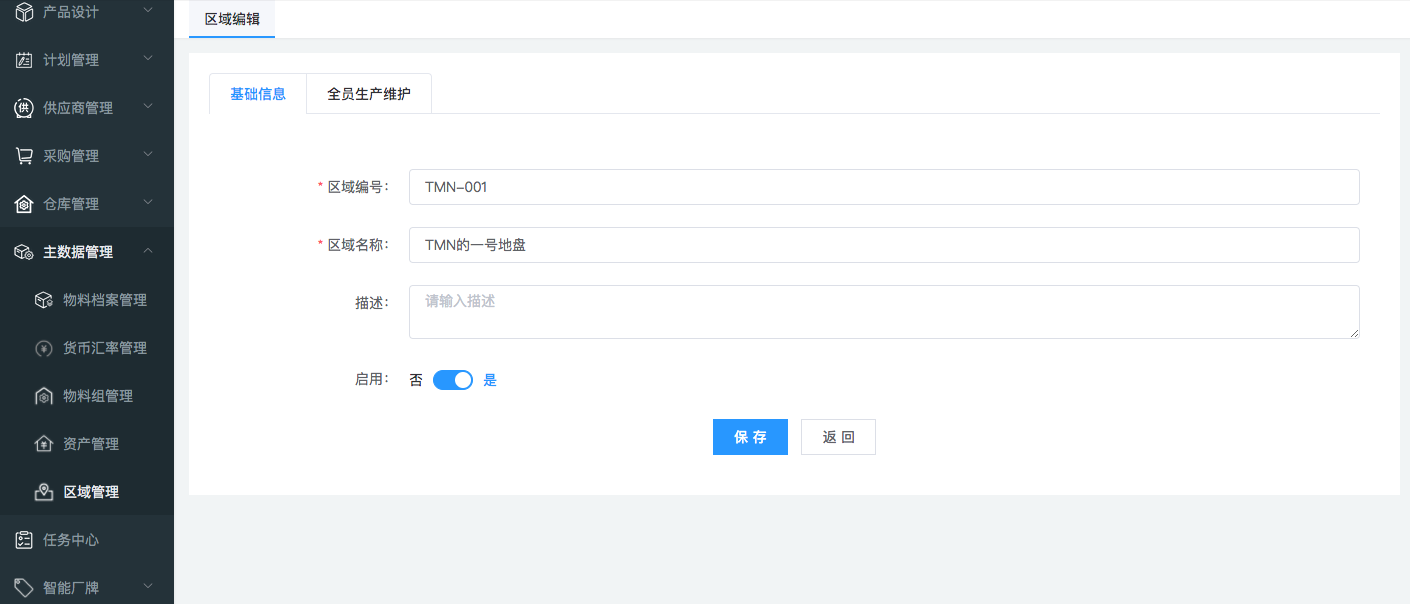Click the 返回 button

click(x=838, y=437)
